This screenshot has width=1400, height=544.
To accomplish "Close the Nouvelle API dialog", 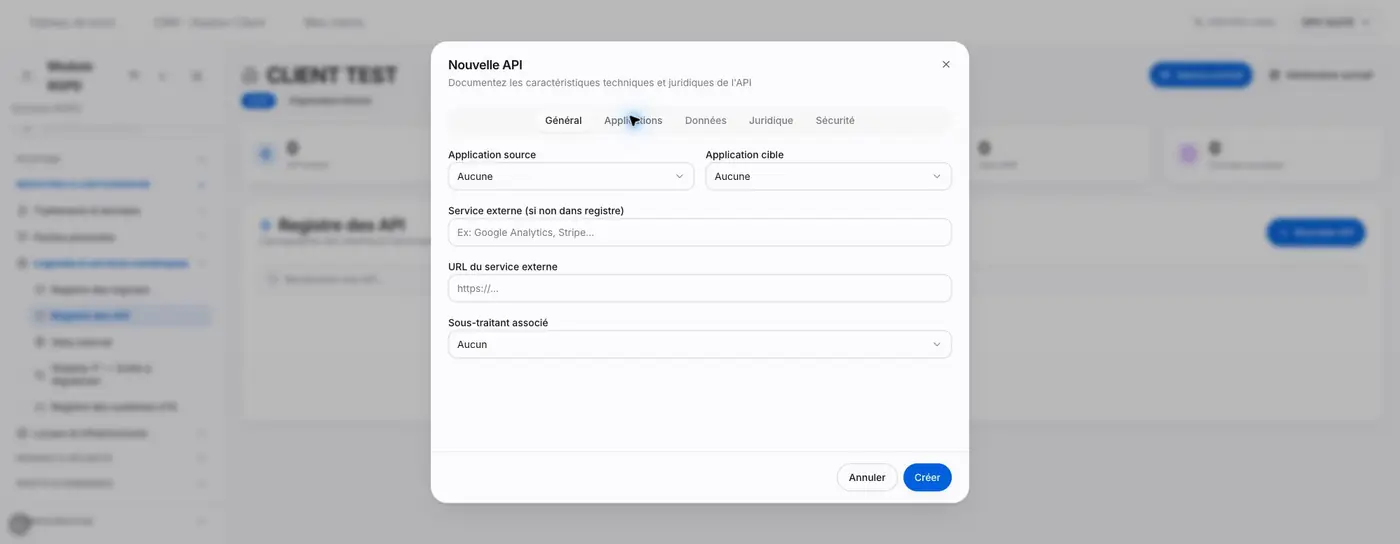I will [x=946, y=64].
